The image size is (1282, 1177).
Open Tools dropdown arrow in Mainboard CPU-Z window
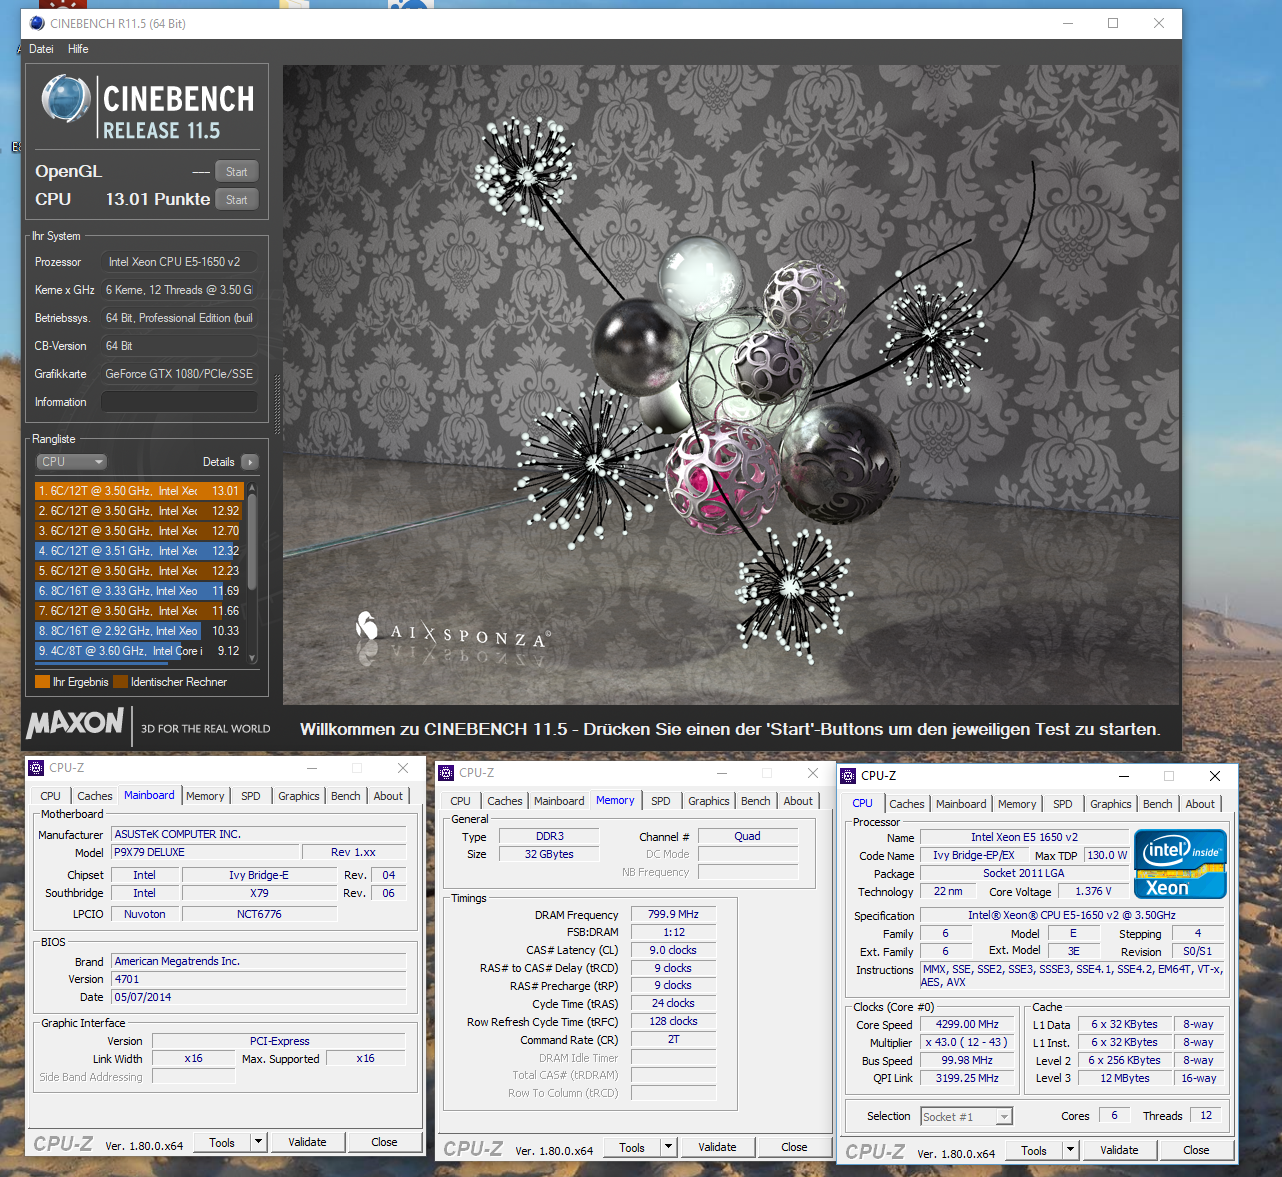(x=258, y=1142)
